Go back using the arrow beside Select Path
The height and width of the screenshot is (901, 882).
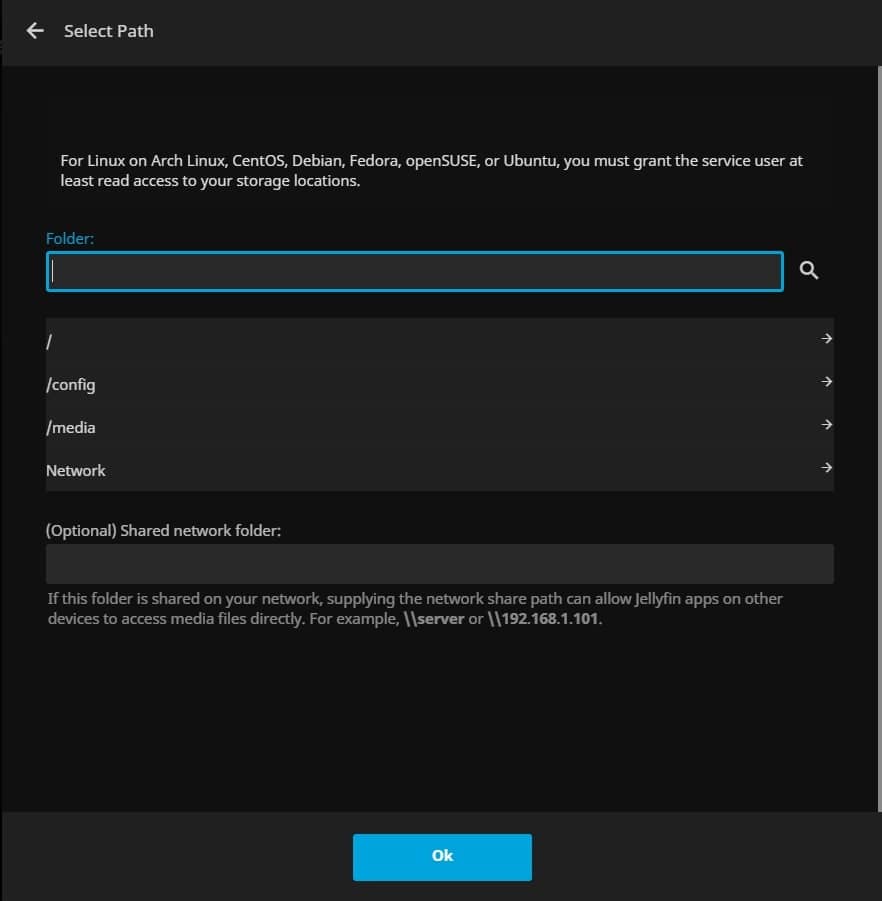pyautogui.click(x=35, y=30)
